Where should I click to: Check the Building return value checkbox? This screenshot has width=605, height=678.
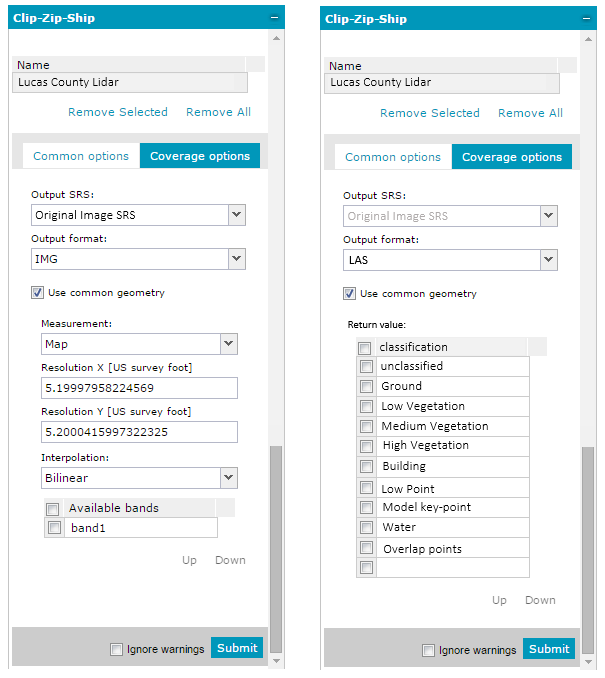click(366, 467)
